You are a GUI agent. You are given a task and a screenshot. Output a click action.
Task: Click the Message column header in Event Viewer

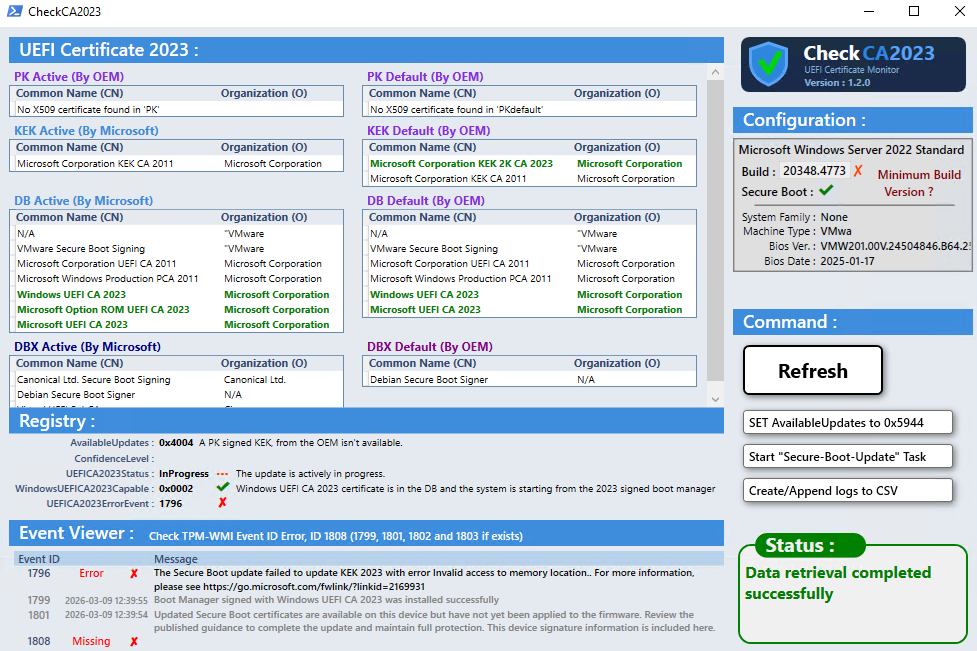tap(176, 559)
